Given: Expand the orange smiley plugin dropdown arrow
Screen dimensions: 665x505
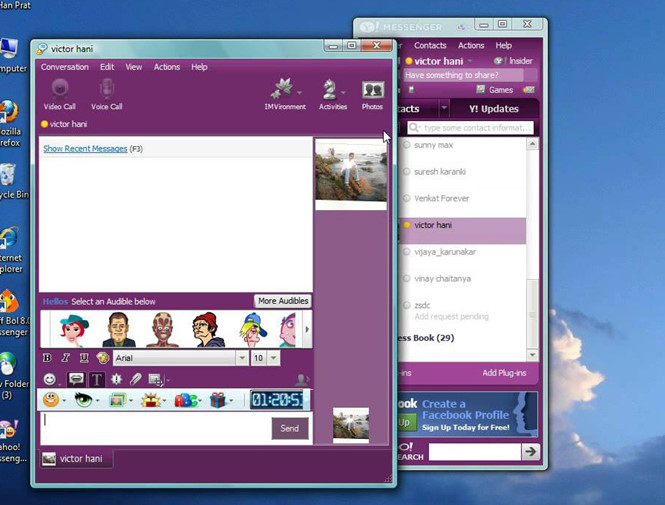Looking at the screenshot, I should tap(64, 400).
